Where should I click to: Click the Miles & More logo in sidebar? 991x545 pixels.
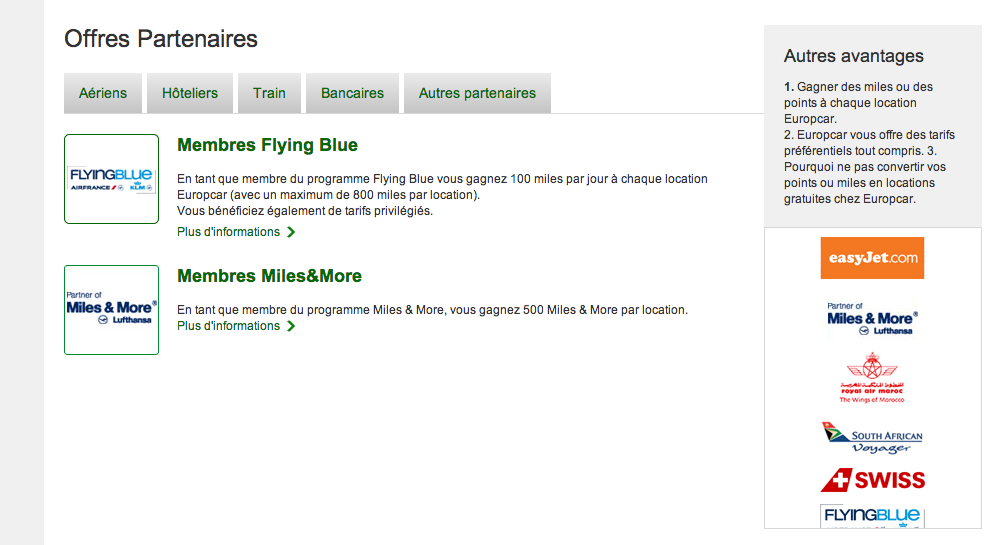point(872,319)
